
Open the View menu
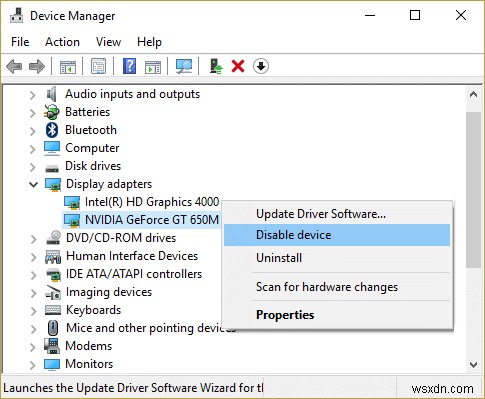coord(108,42)
